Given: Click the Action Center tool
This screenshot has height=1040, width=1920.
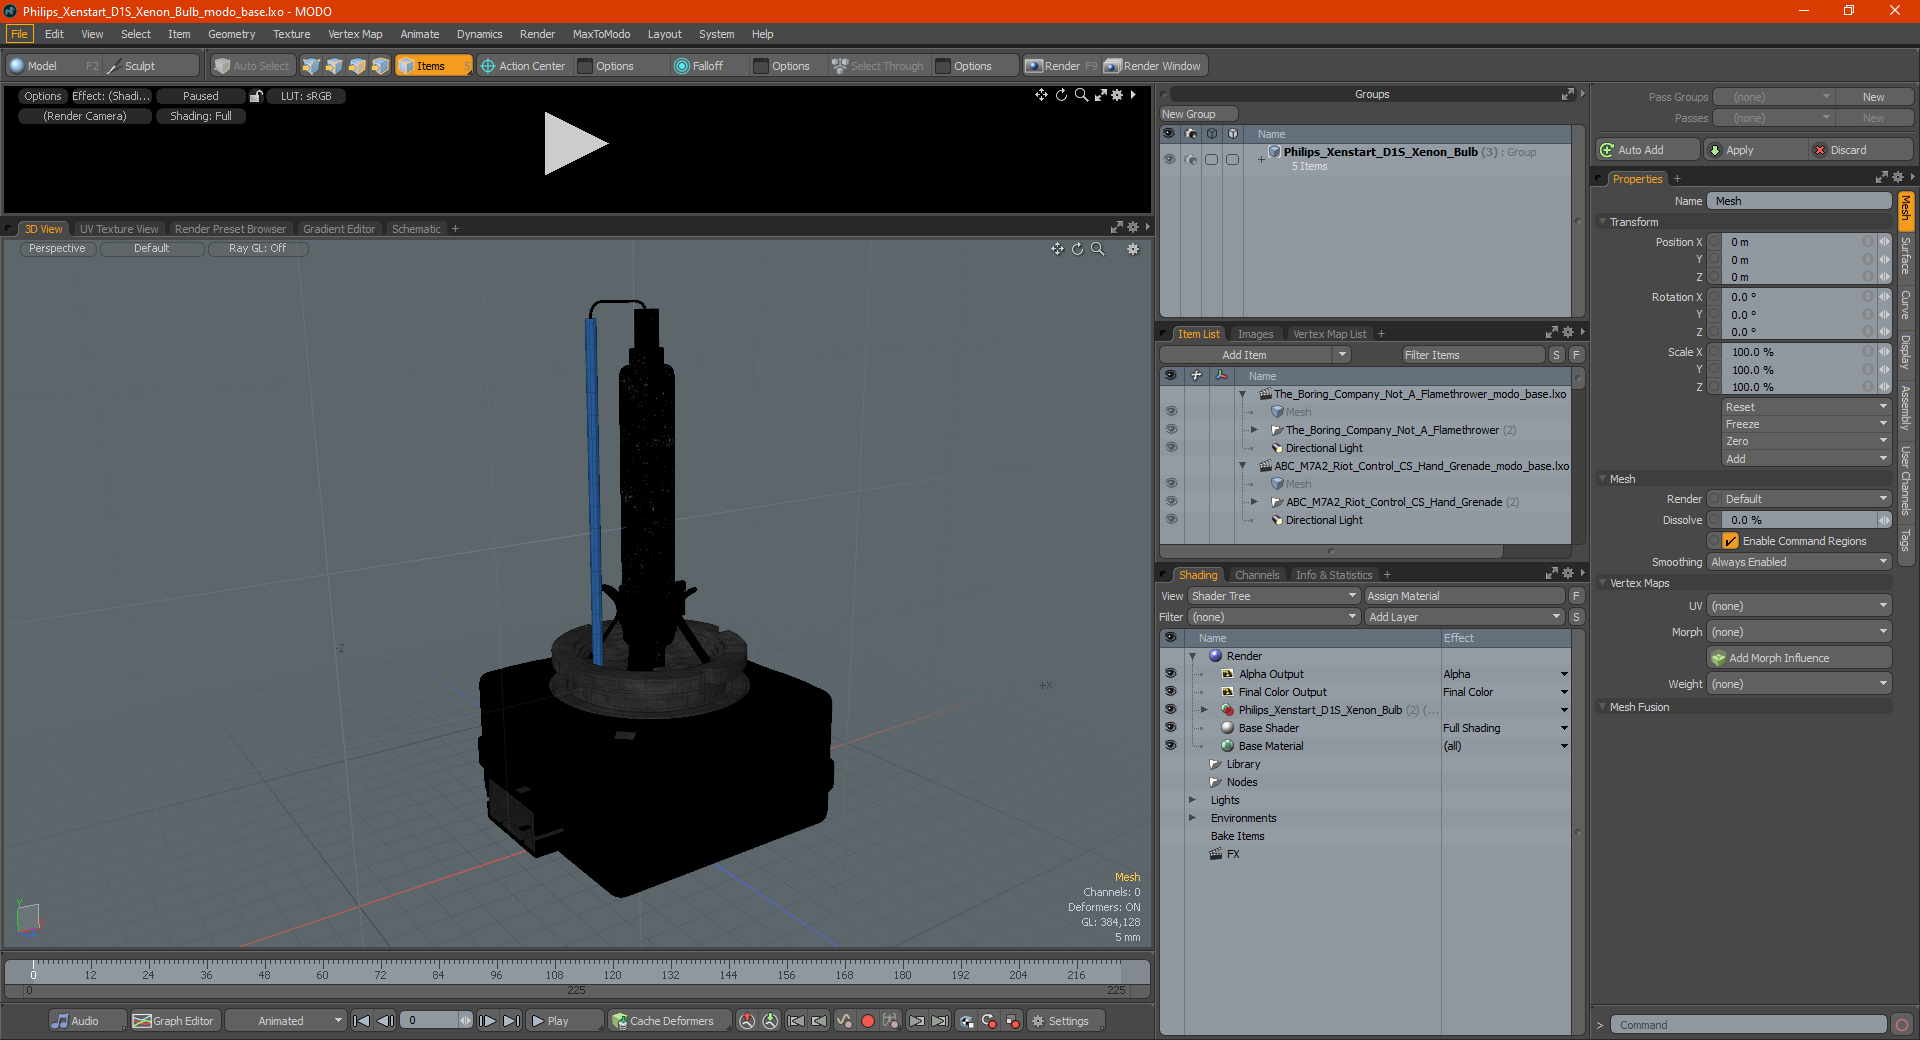Looking at the screenshot, I should click(523, 66).
